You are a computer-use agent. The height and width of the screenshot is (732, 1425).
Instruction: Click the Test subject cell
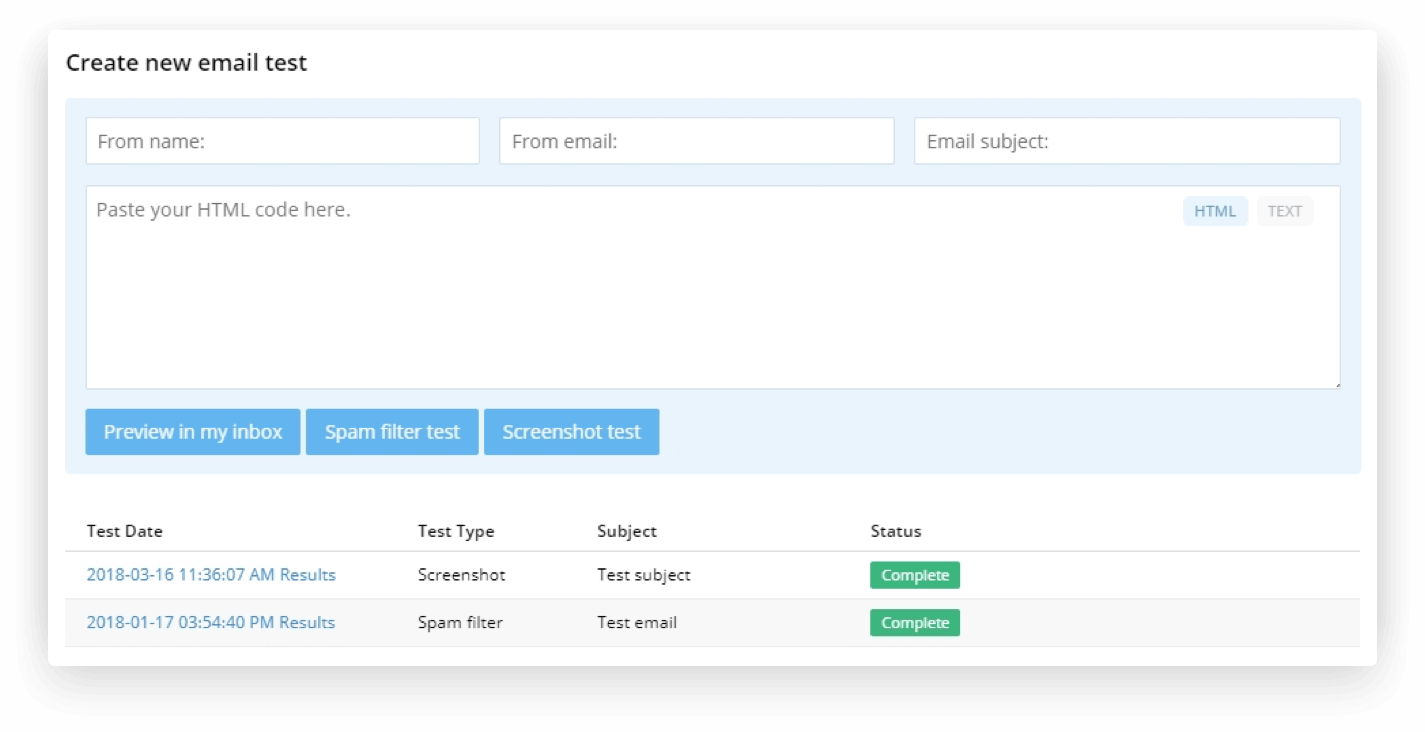tap(644, 575)
